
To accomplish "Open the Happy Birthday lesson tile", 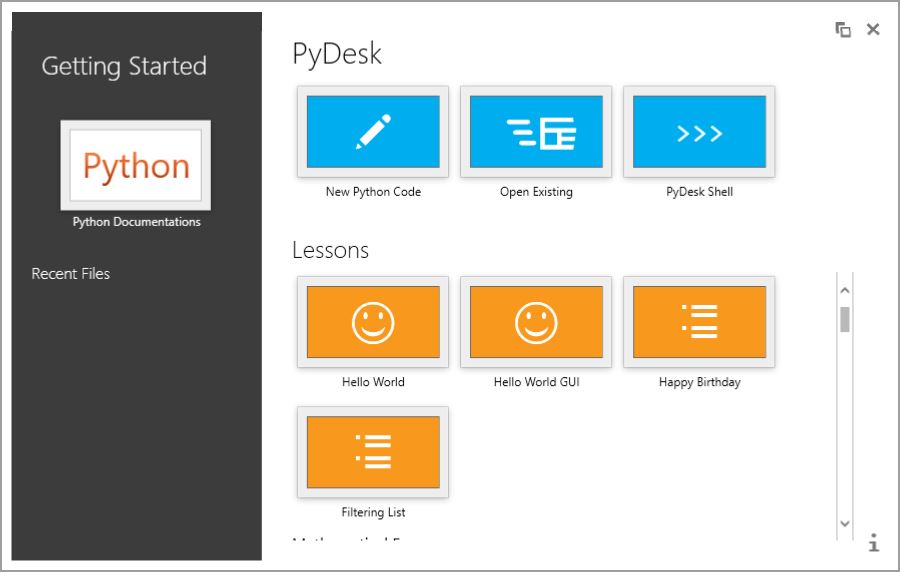I will 699,322.
